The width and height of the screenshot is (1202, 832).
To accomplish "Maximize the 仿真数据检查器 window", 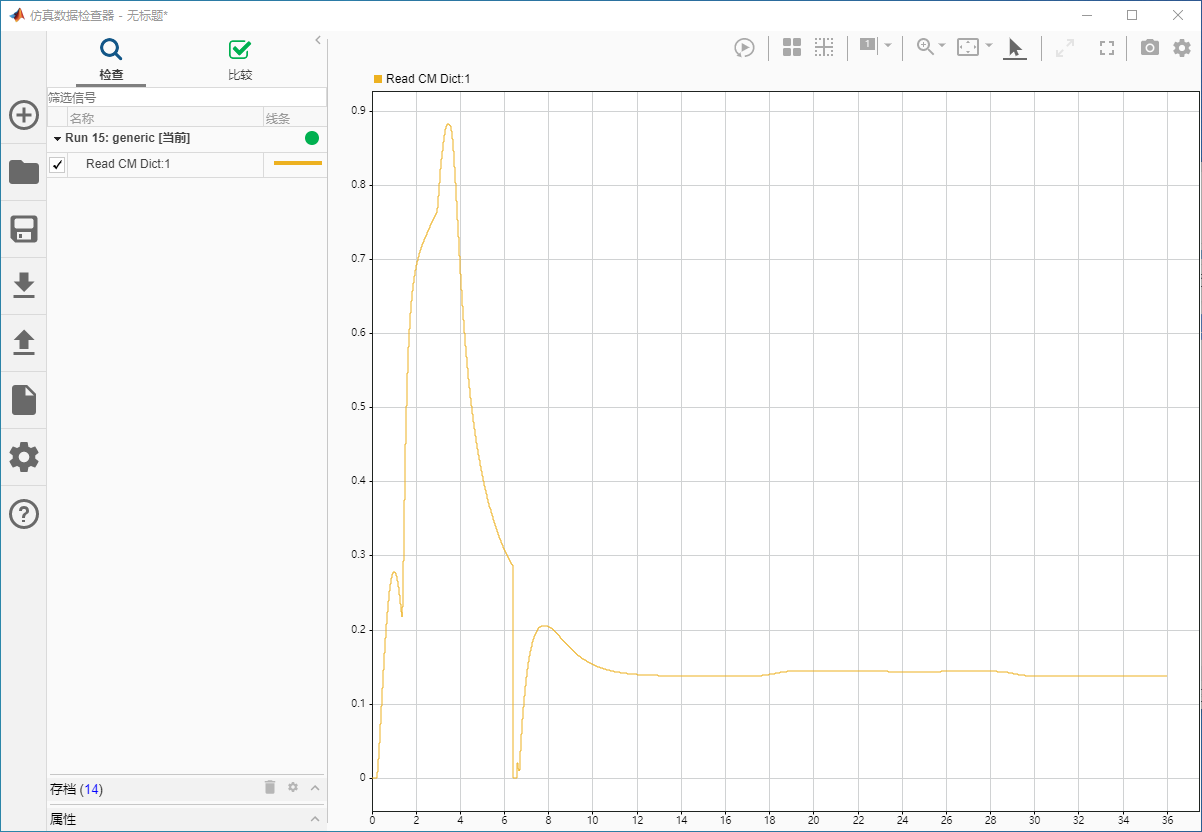I will point(1132,15).
